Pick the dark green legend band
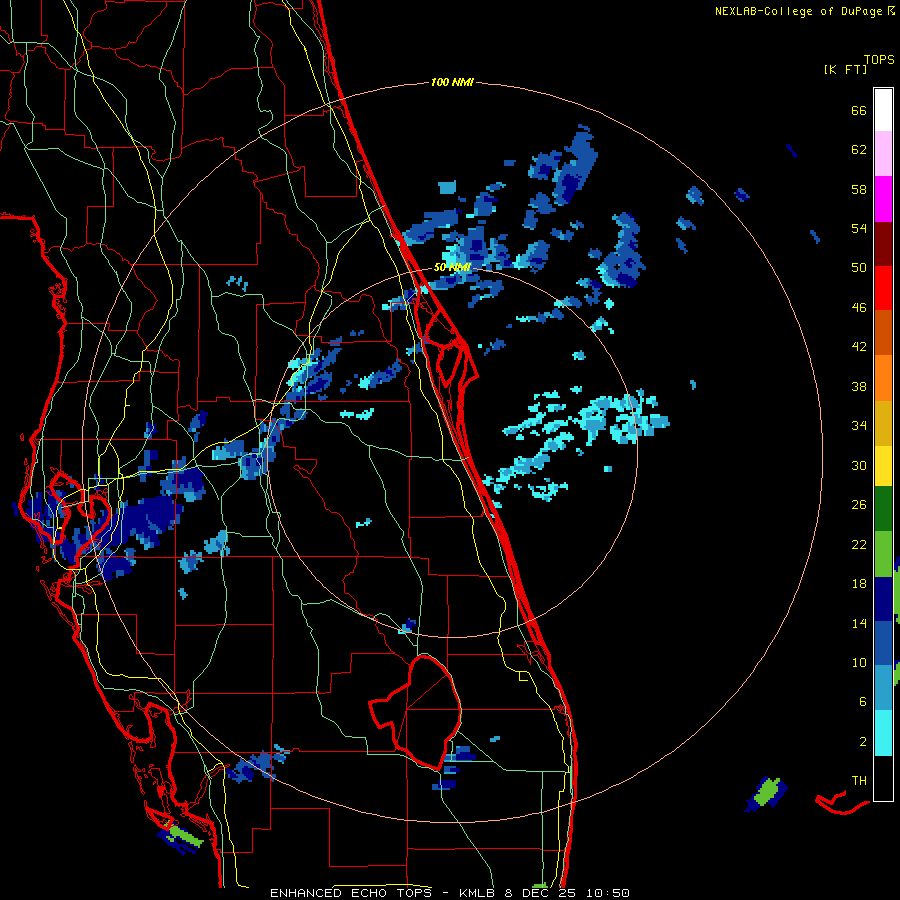Screen dimensions: 900x900 coord(883,509)
